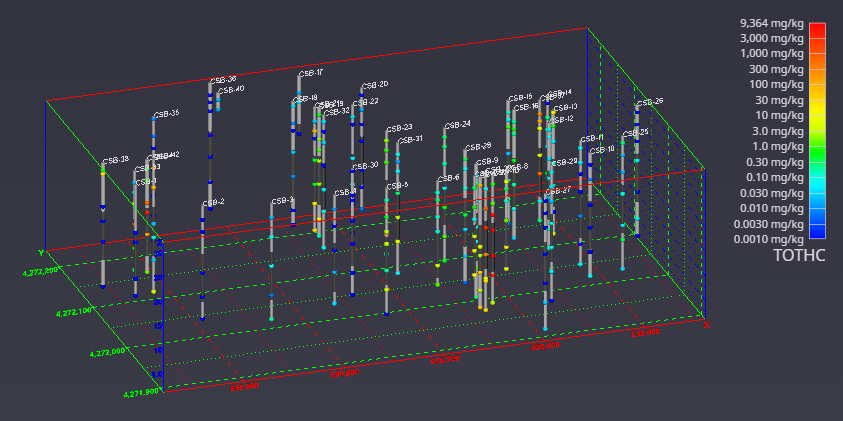Select the CSB-36 borehole label
The image size is (843, 421).
tap(223, 79)
